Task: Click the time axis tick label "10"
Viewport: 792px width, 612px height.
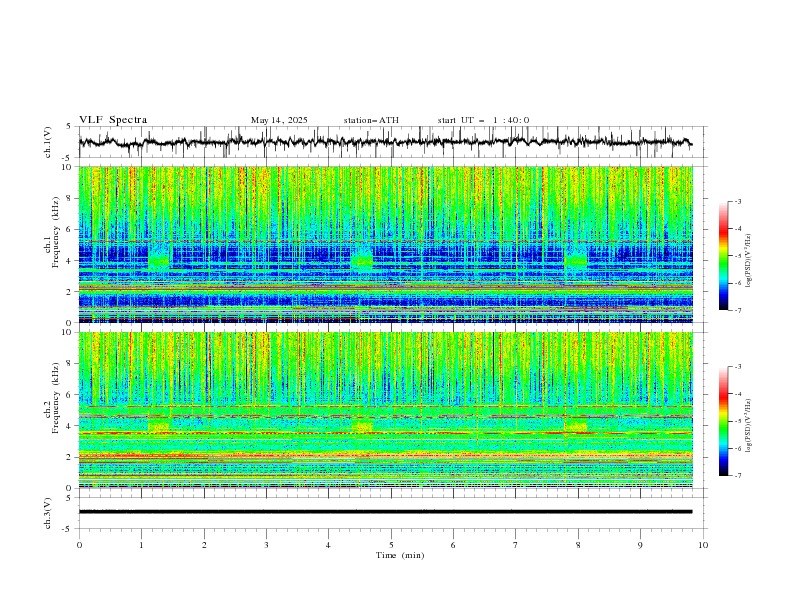Action: pos(703,545)
